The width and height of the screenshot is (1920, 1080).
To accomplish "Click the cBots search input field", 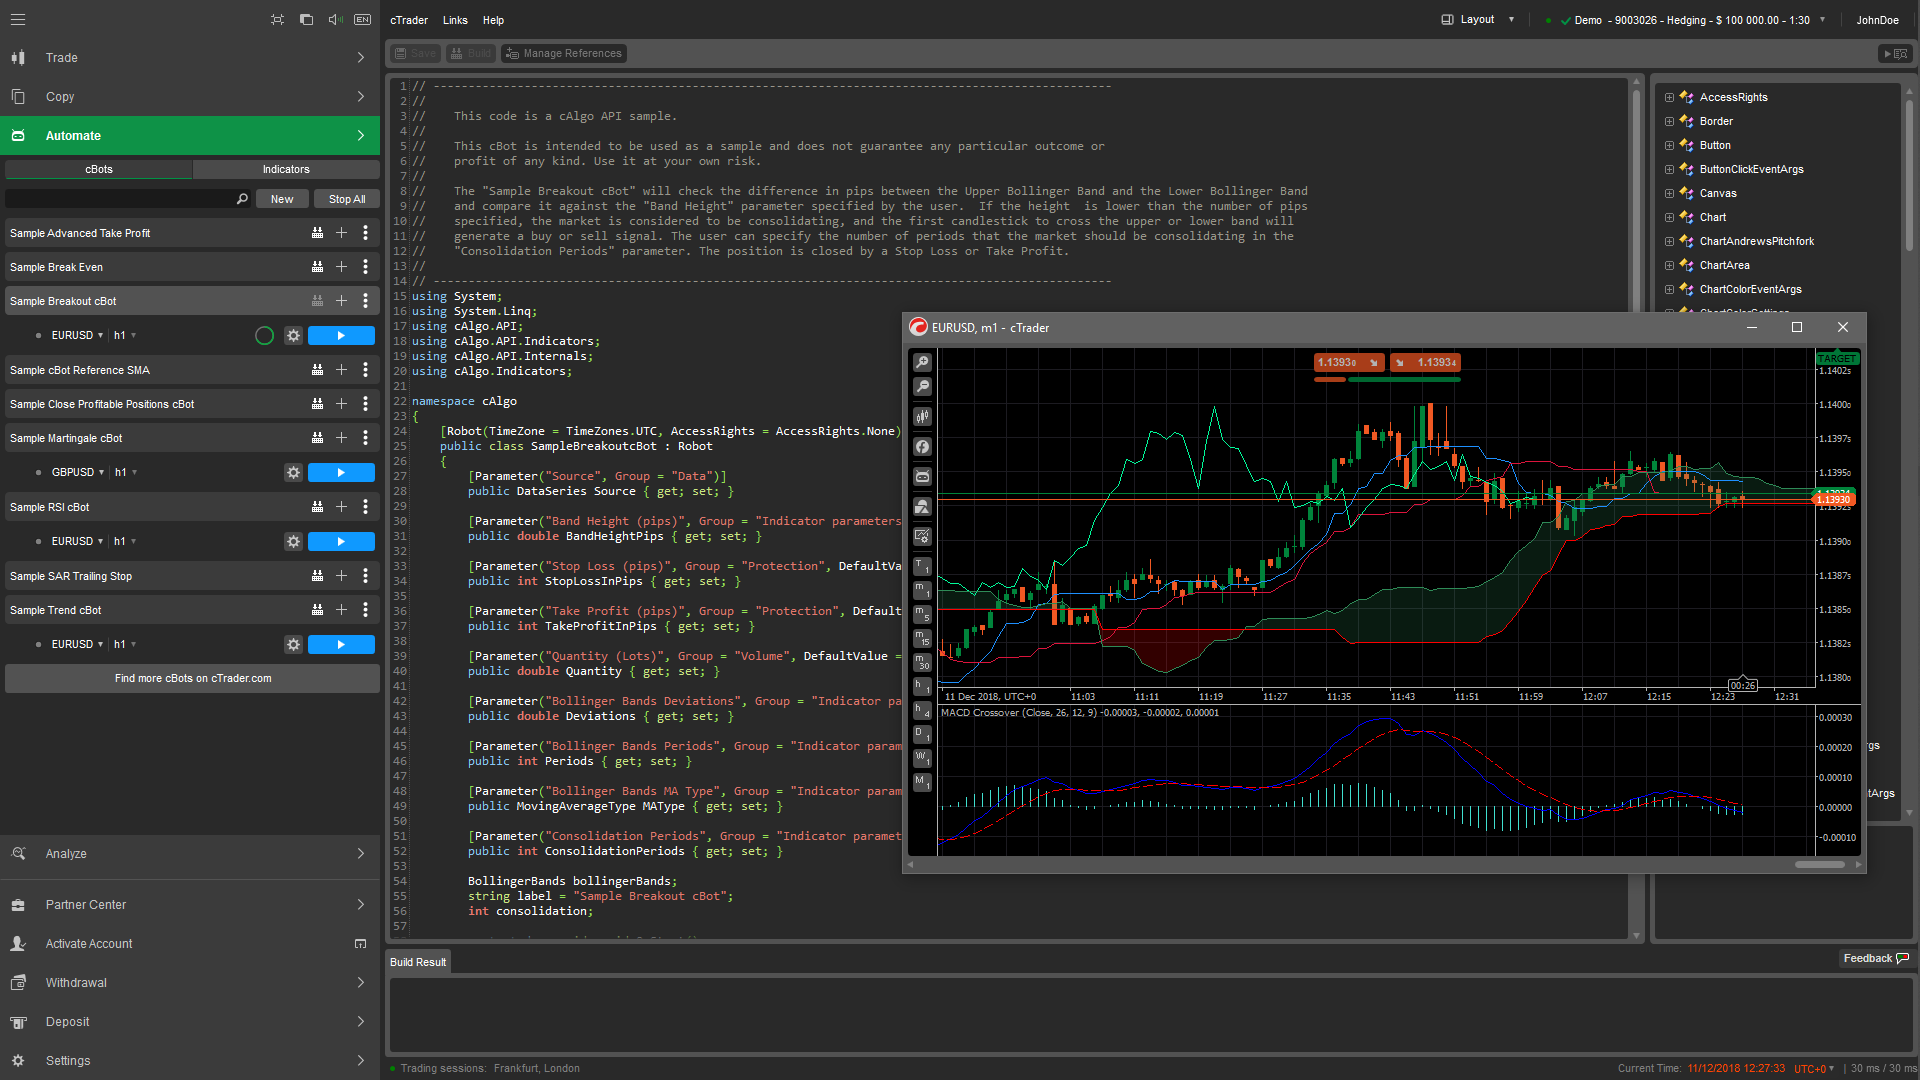I will pyautogui.click(x=120, y=199).
